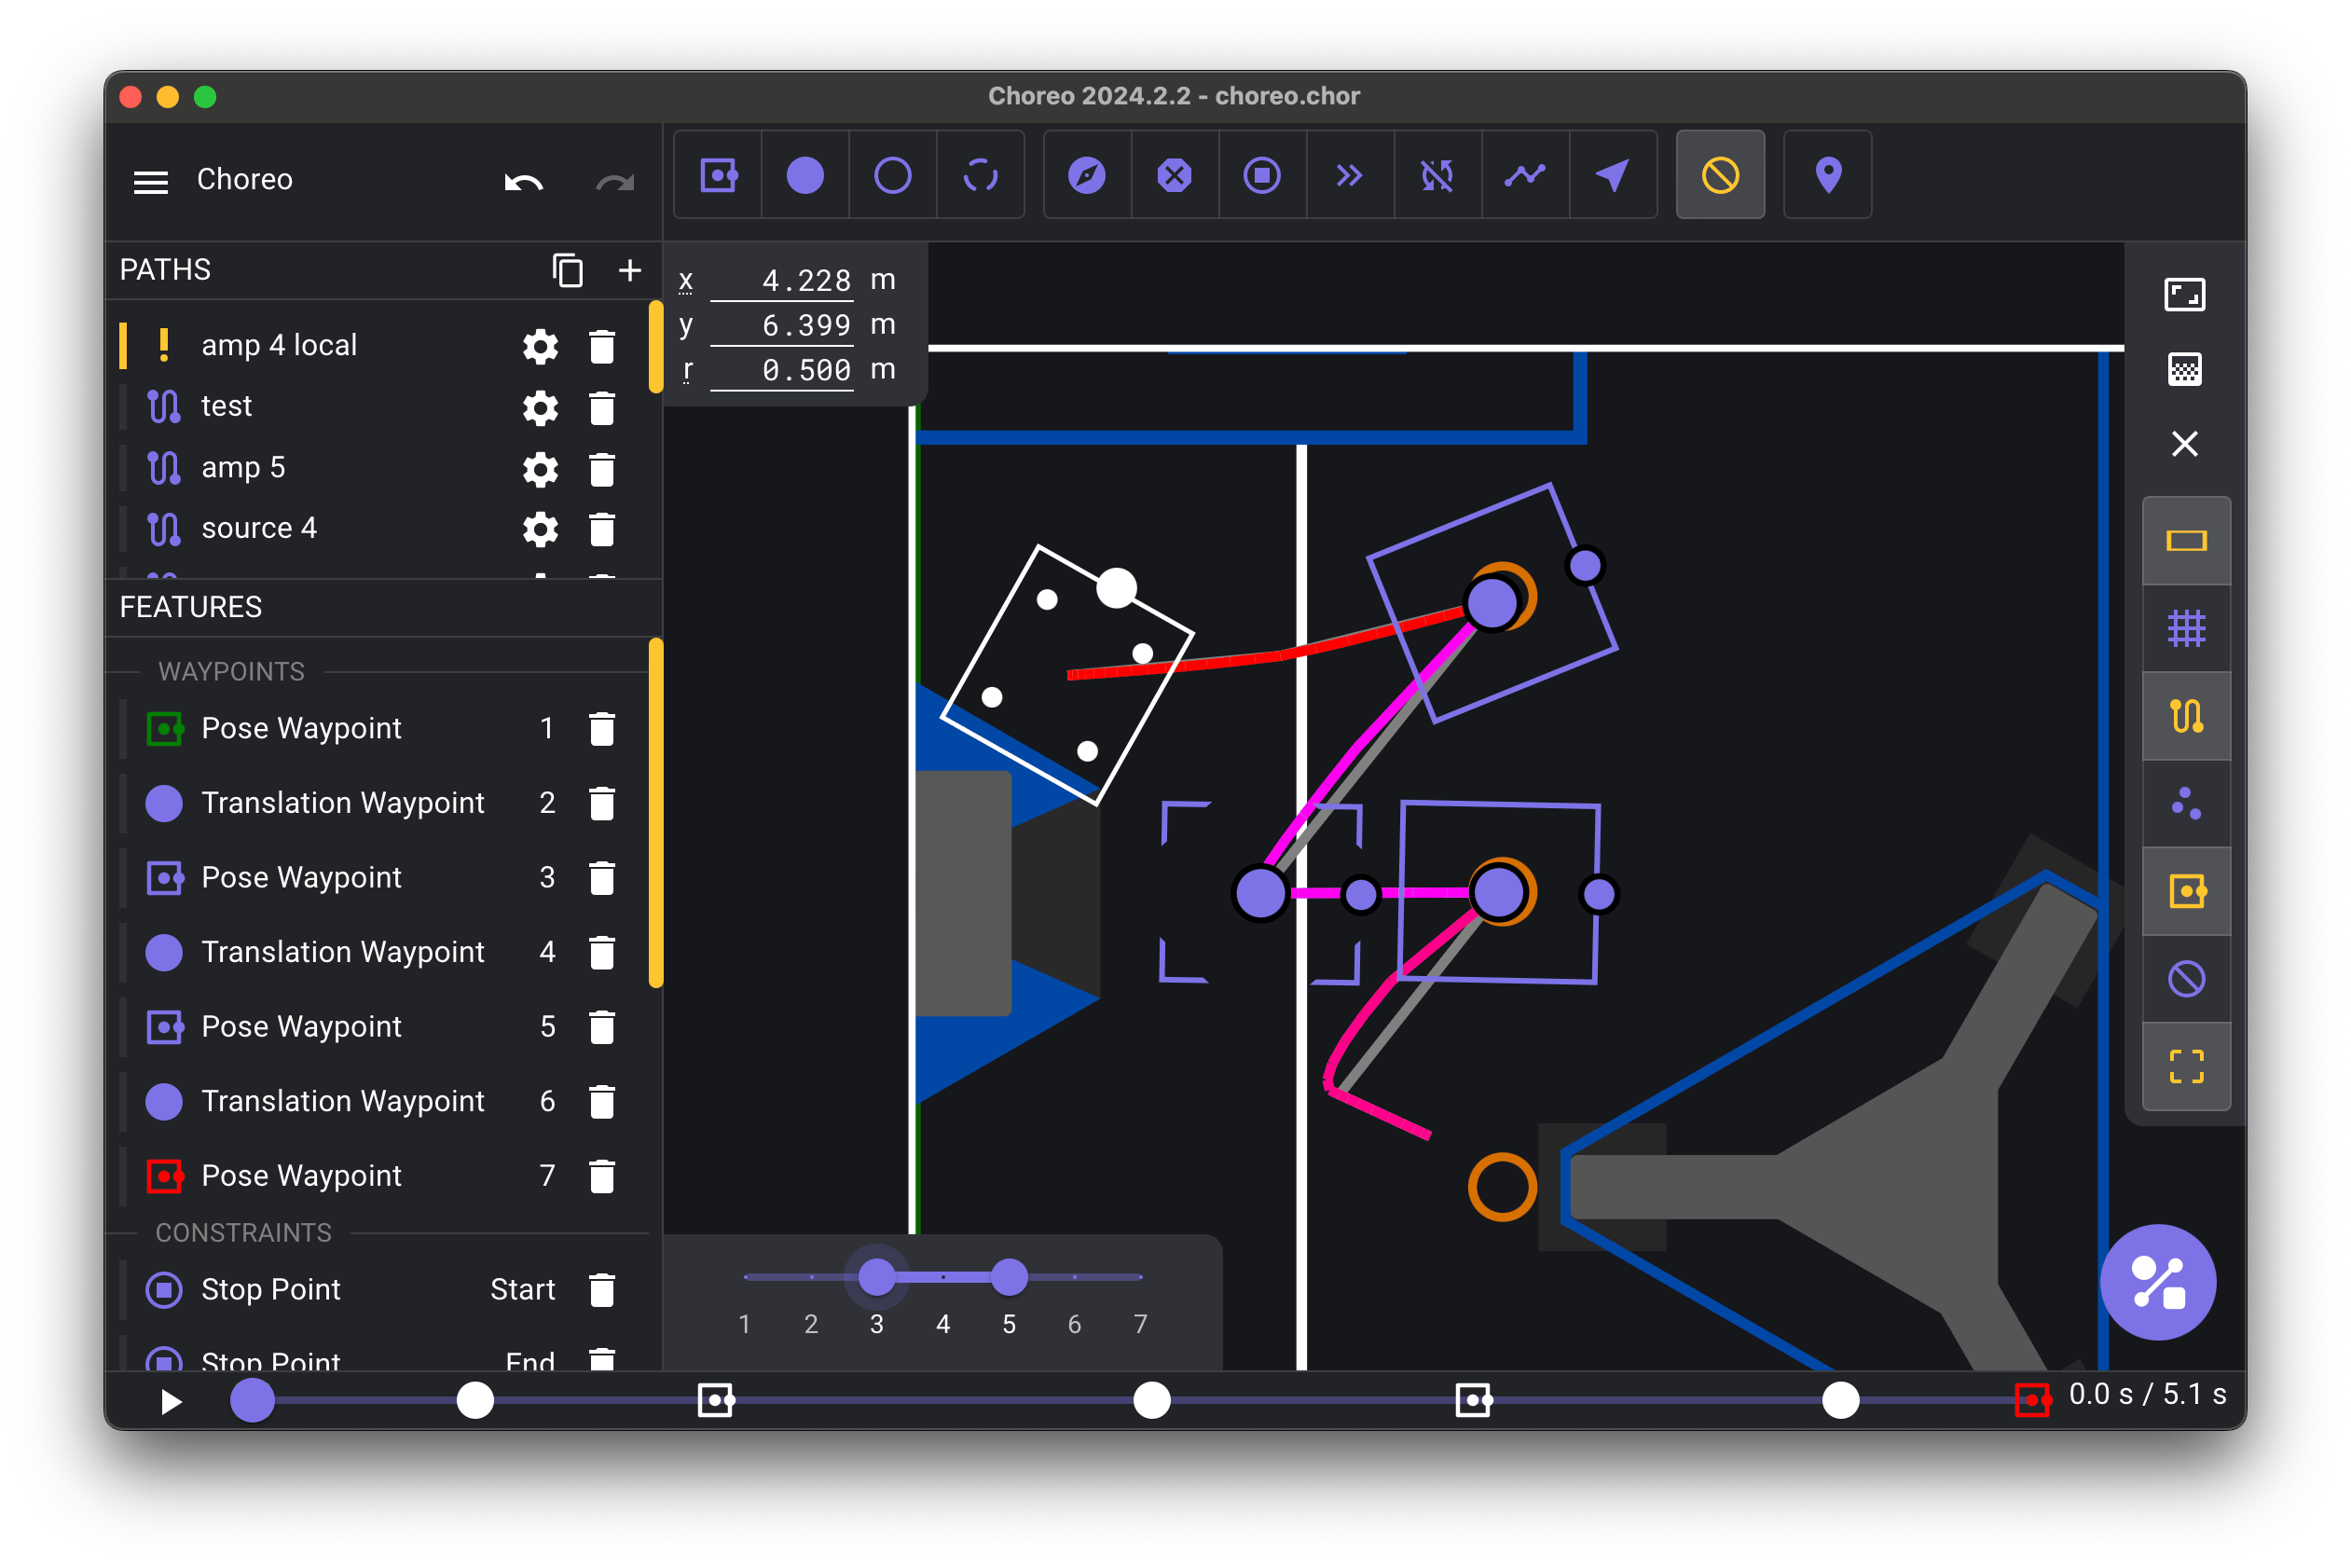Select the compass-shaped constraint tool
This screenshot has width=2351, height=1568.
[x=1087, y=176]
